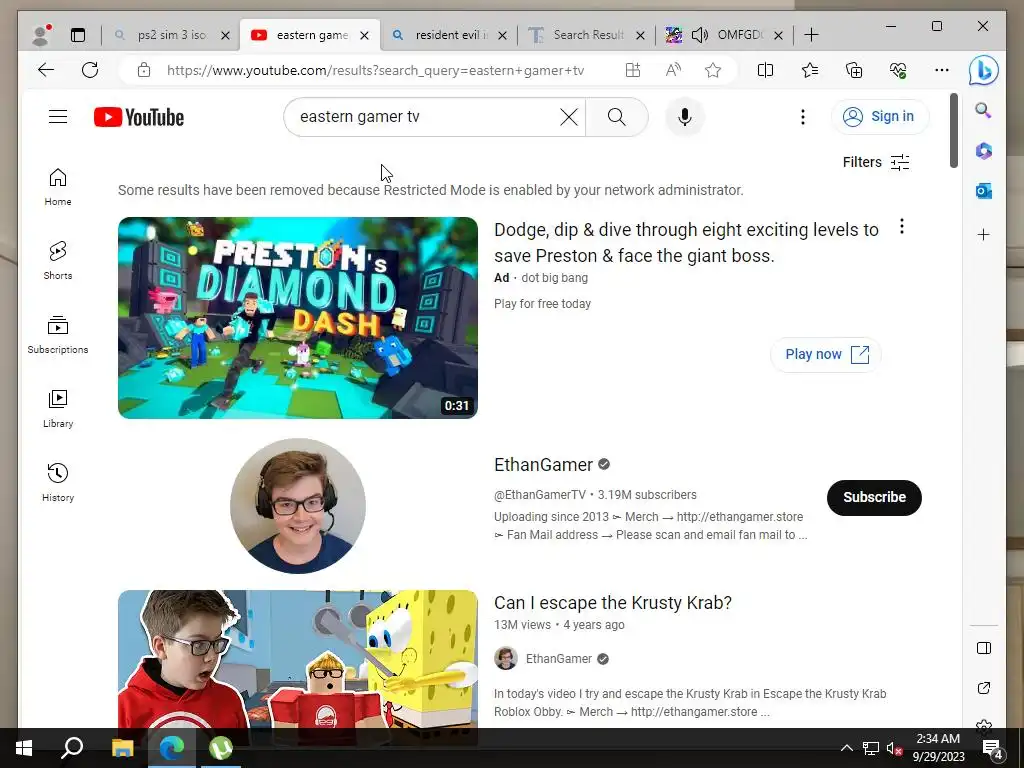Open the Windows notification center
The height and width of the screenshot is (768, 1024).
point(992,748)
